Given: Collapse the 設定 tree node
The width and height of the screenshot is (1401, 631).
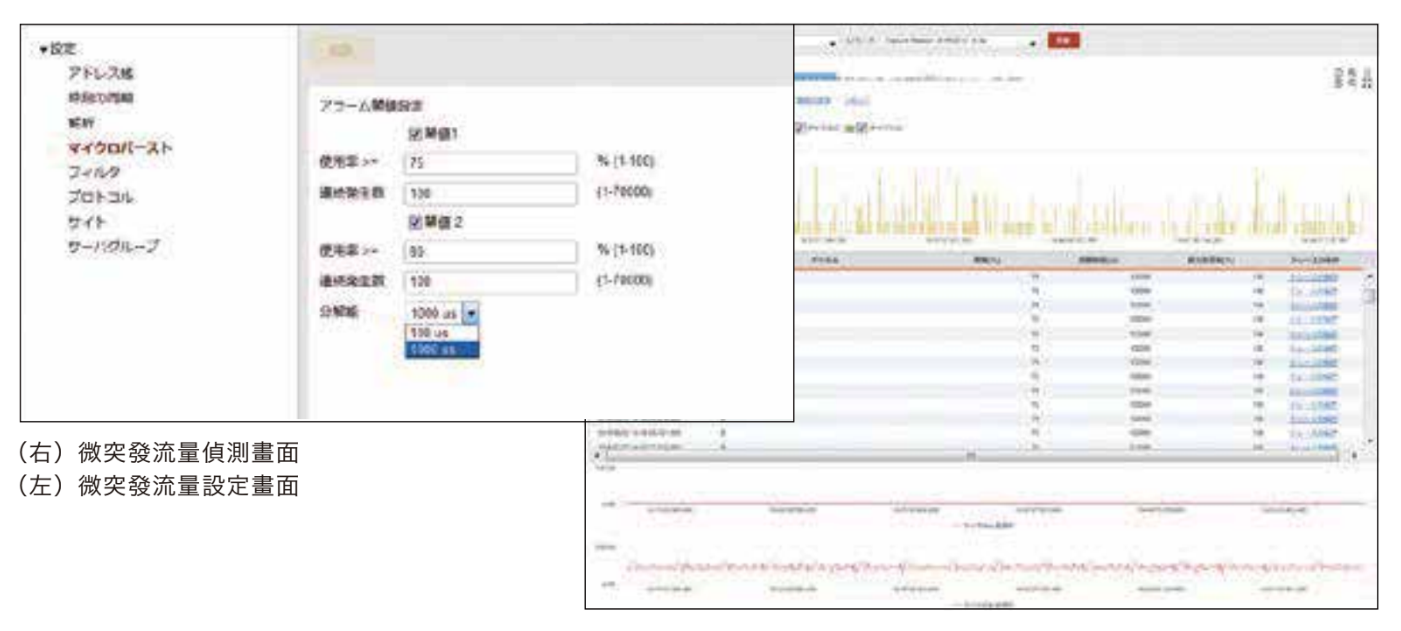Looking at the screenshot, I should click(x=42, y=49).
